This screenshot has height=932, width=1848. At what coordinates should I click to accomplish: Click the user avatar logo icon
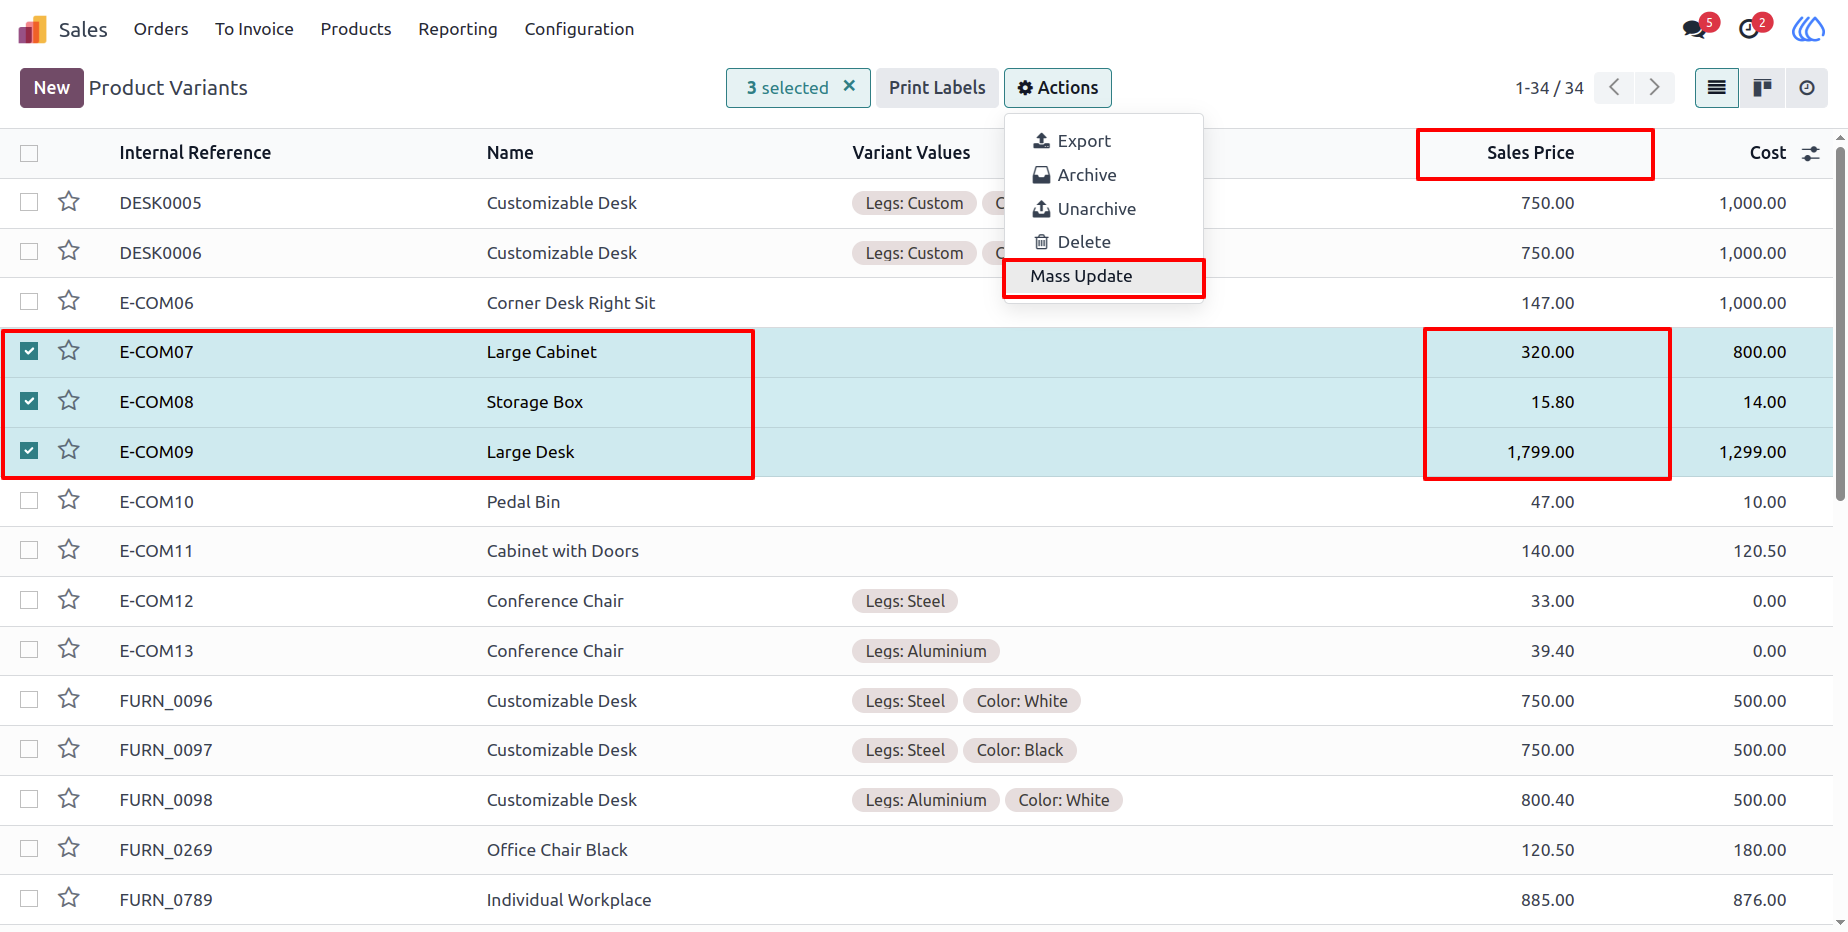point(1808,29)
